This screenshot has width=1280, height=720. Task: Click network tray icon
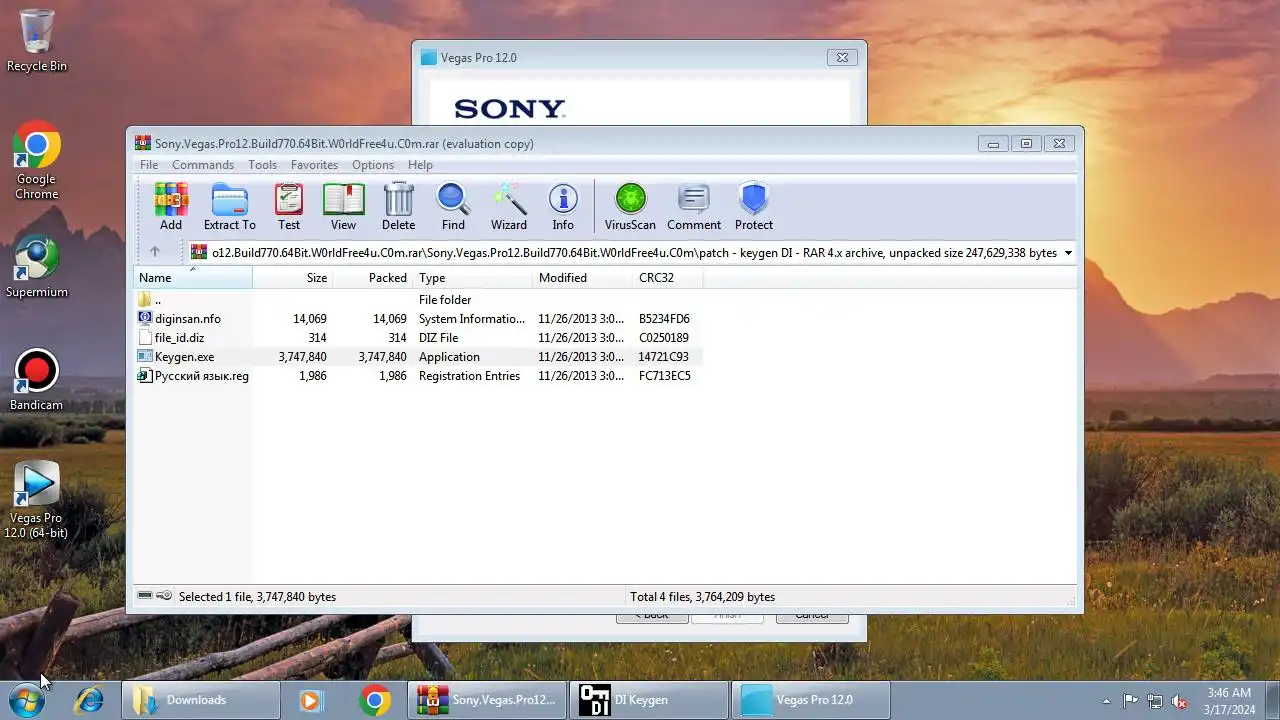click(1155, 701)
